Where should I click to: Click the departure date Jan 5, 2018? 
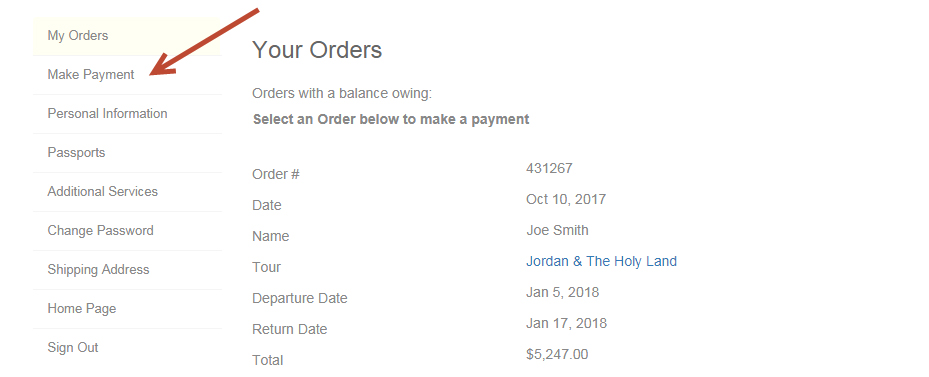coord(562,292)
